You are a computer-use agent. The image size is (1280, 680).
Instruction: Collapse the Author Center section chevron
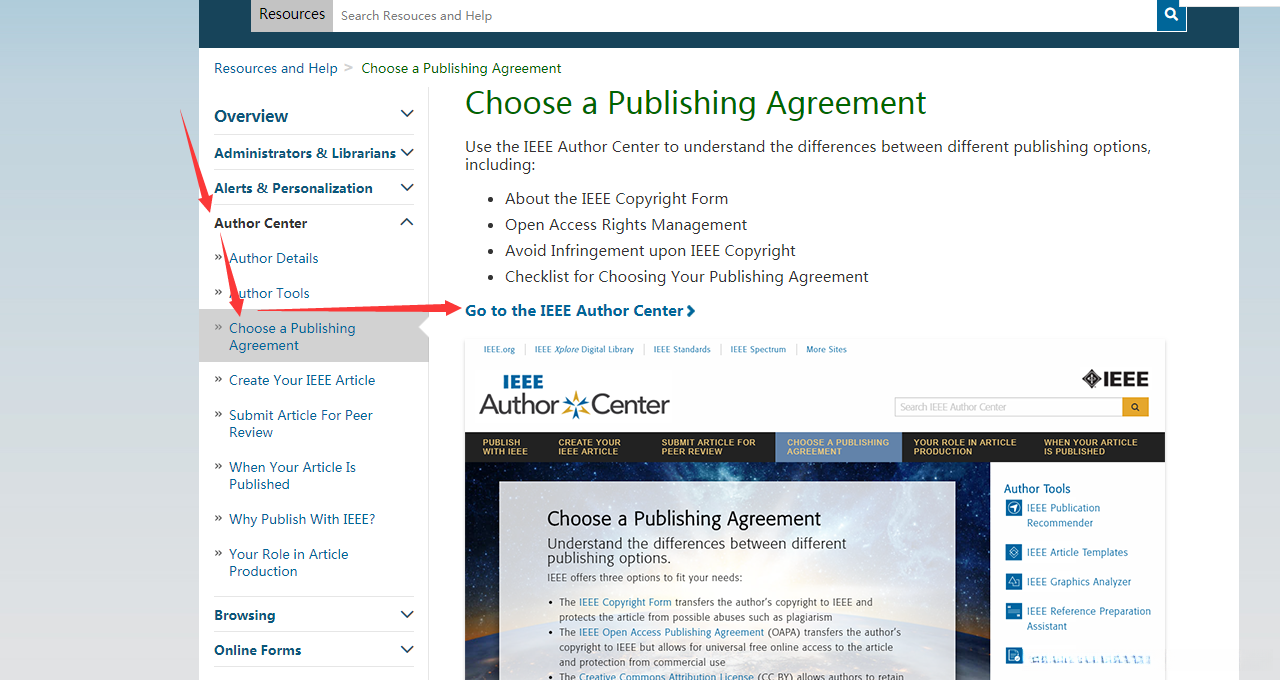(x=407, y=223)
